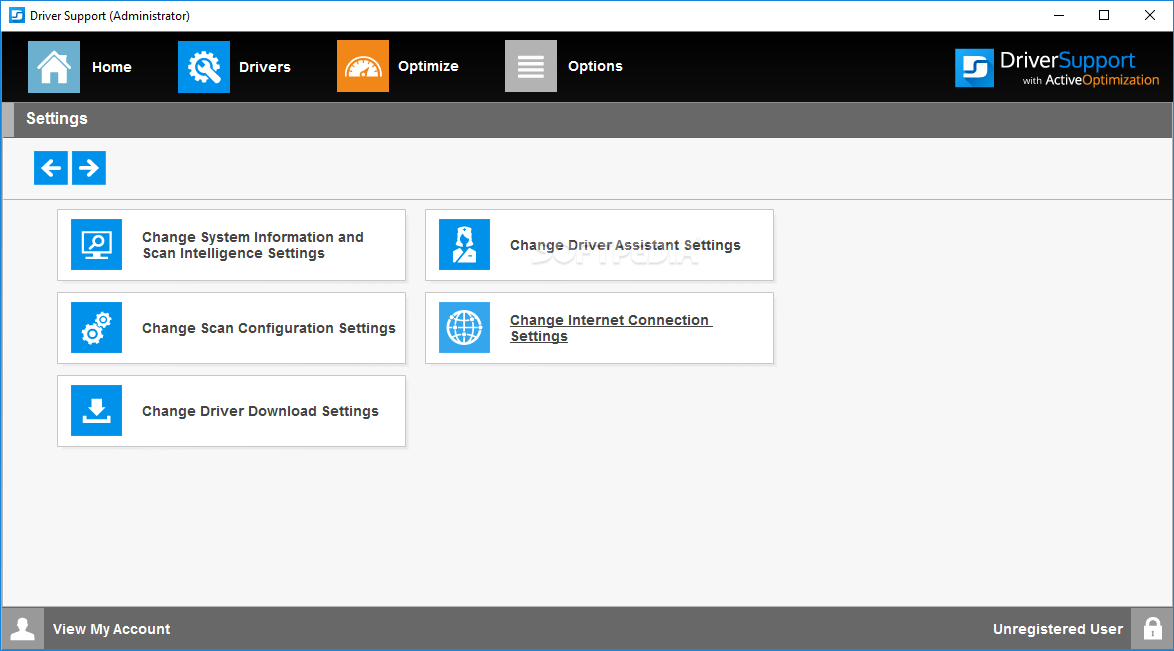Switch to the Optimize tab label
1174x651 pixels.
pyautogui.click(x=428, y=66)
